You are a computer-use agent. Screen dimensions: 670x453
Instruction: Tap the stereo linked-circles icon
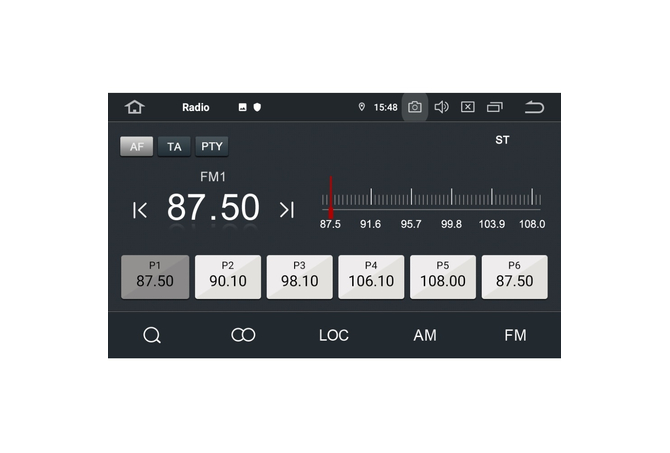pos(243,335)
